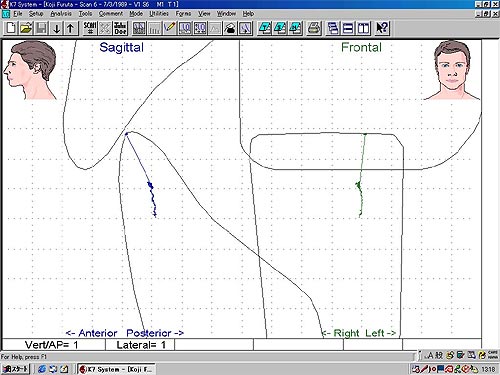Open the Help menu
500x375 pixels.
tap(248, 14)
